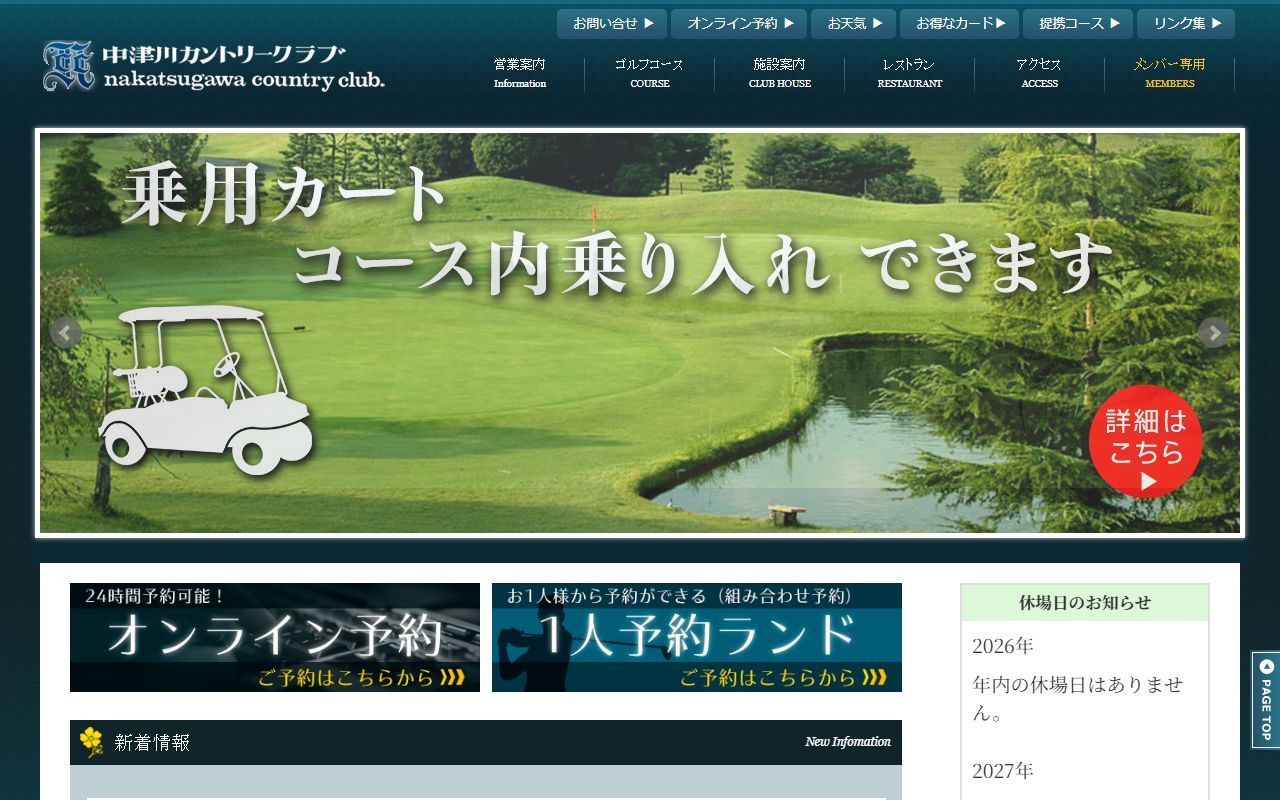Click New Infomation label
The image size is (1280, 800).
tap(848, 742)
